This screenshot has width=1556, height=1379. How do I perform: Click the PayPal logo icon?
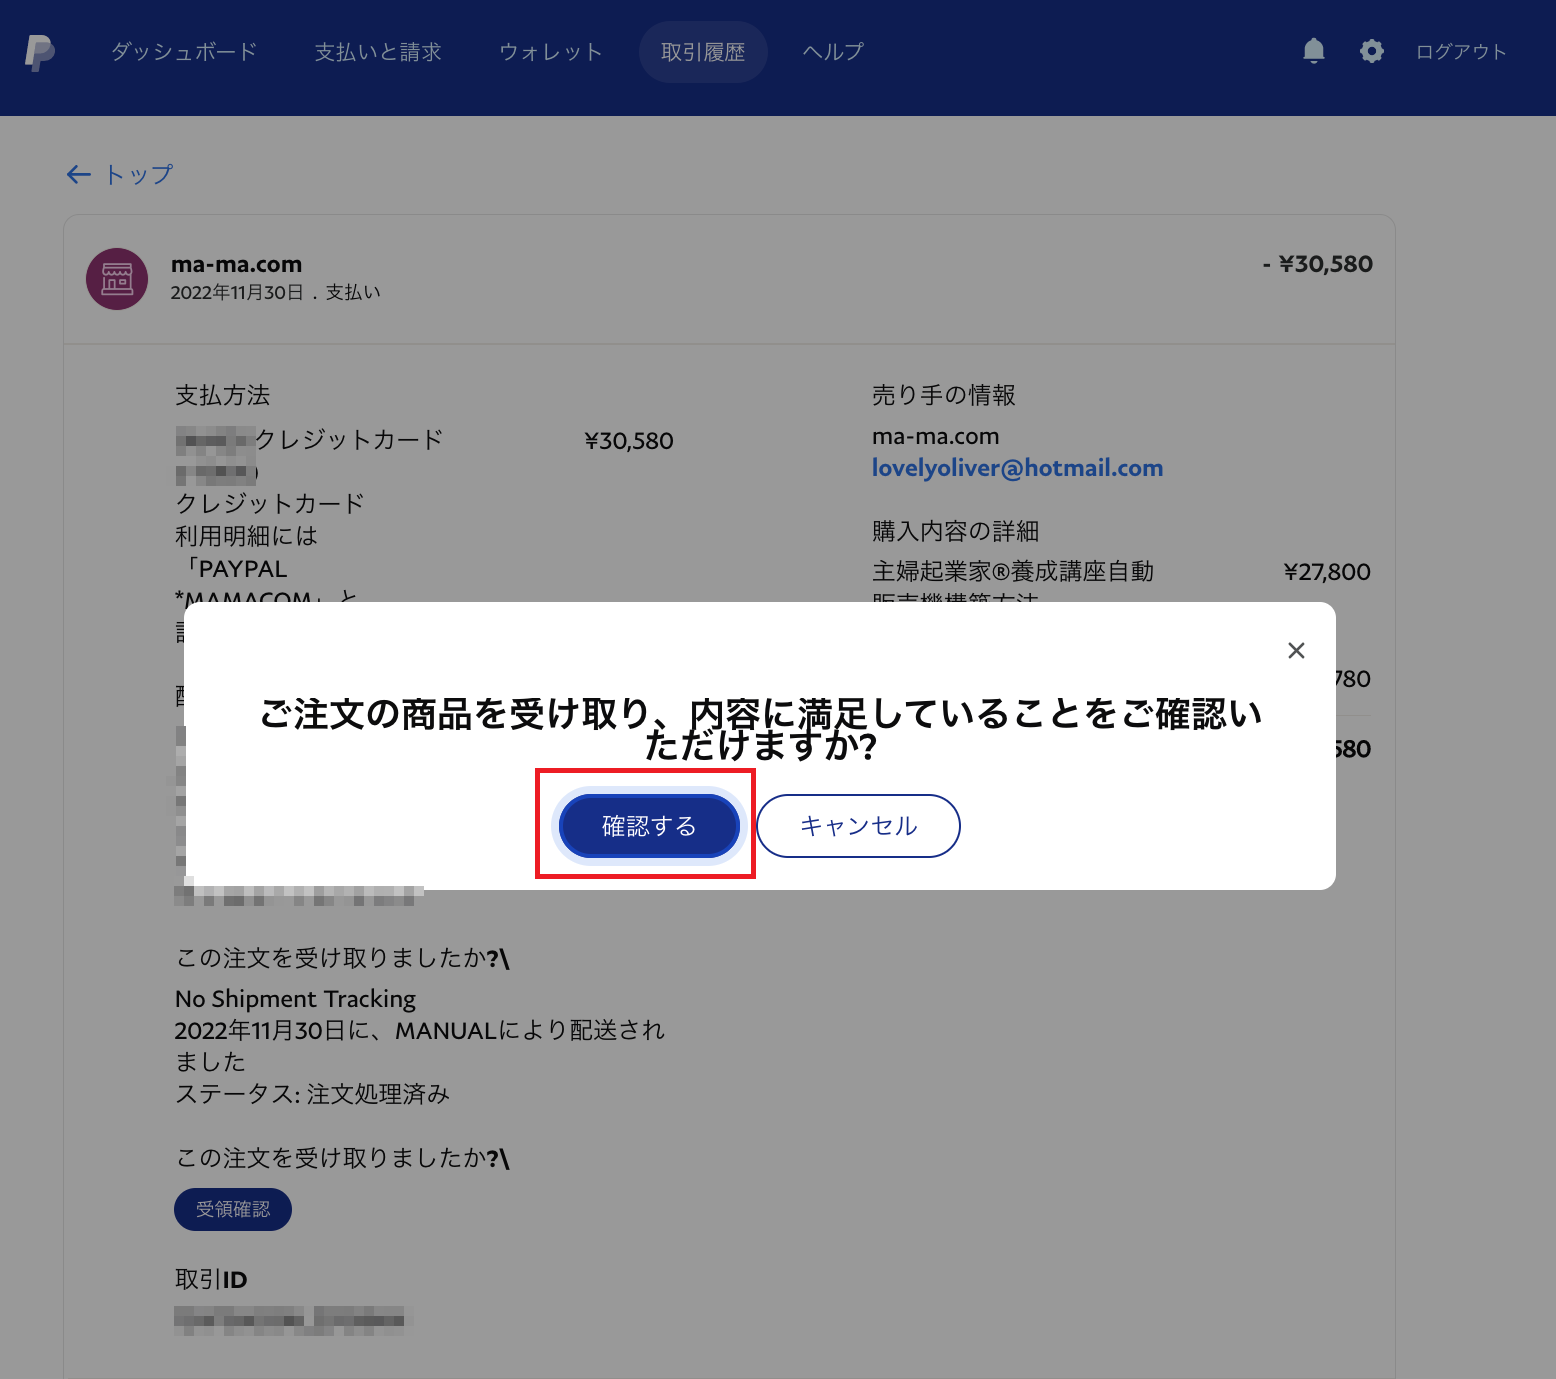click(40, 52)
